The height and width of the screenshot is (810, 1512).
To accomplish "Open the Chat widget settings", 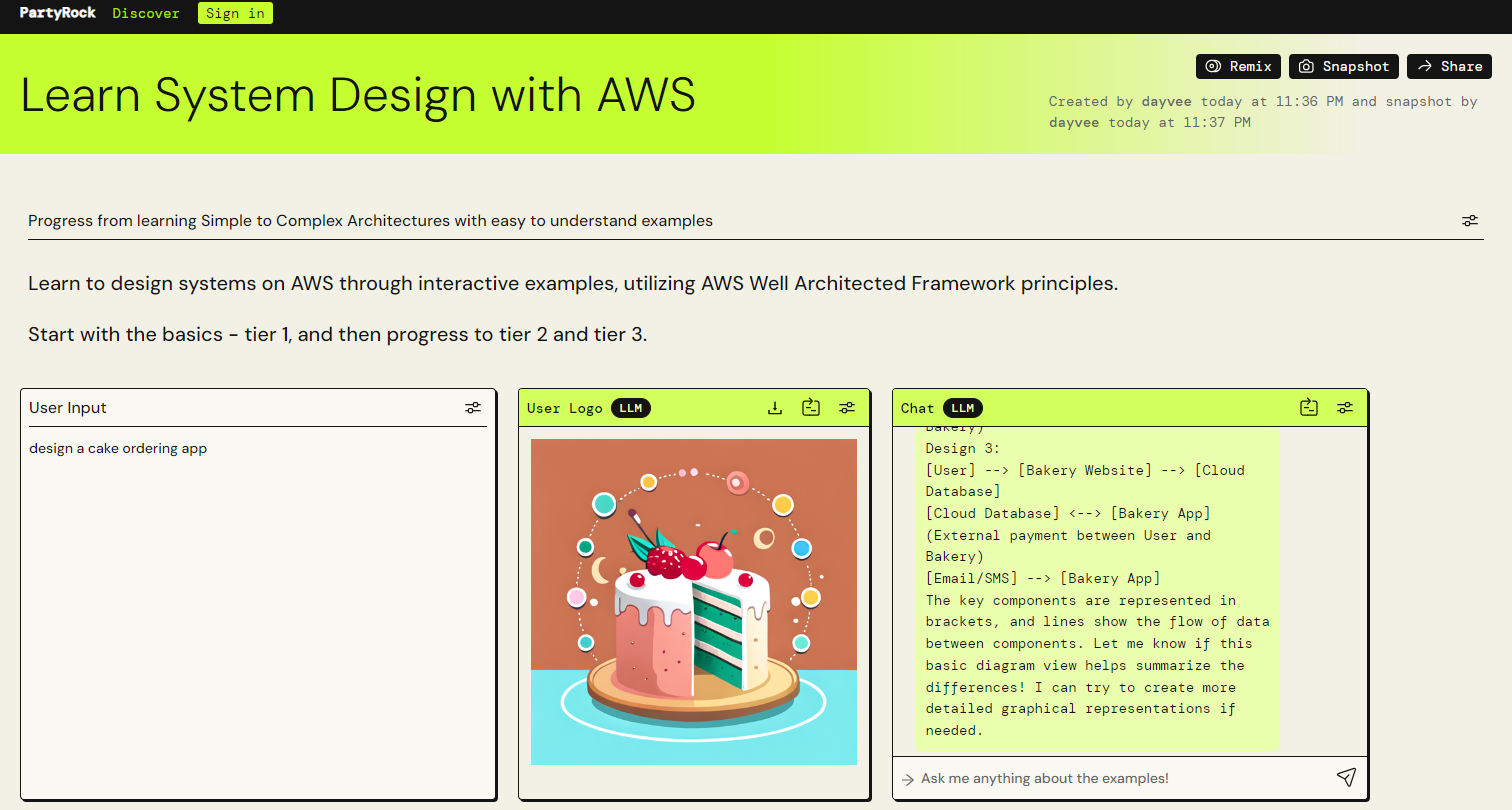I will tap(1345, 407).
